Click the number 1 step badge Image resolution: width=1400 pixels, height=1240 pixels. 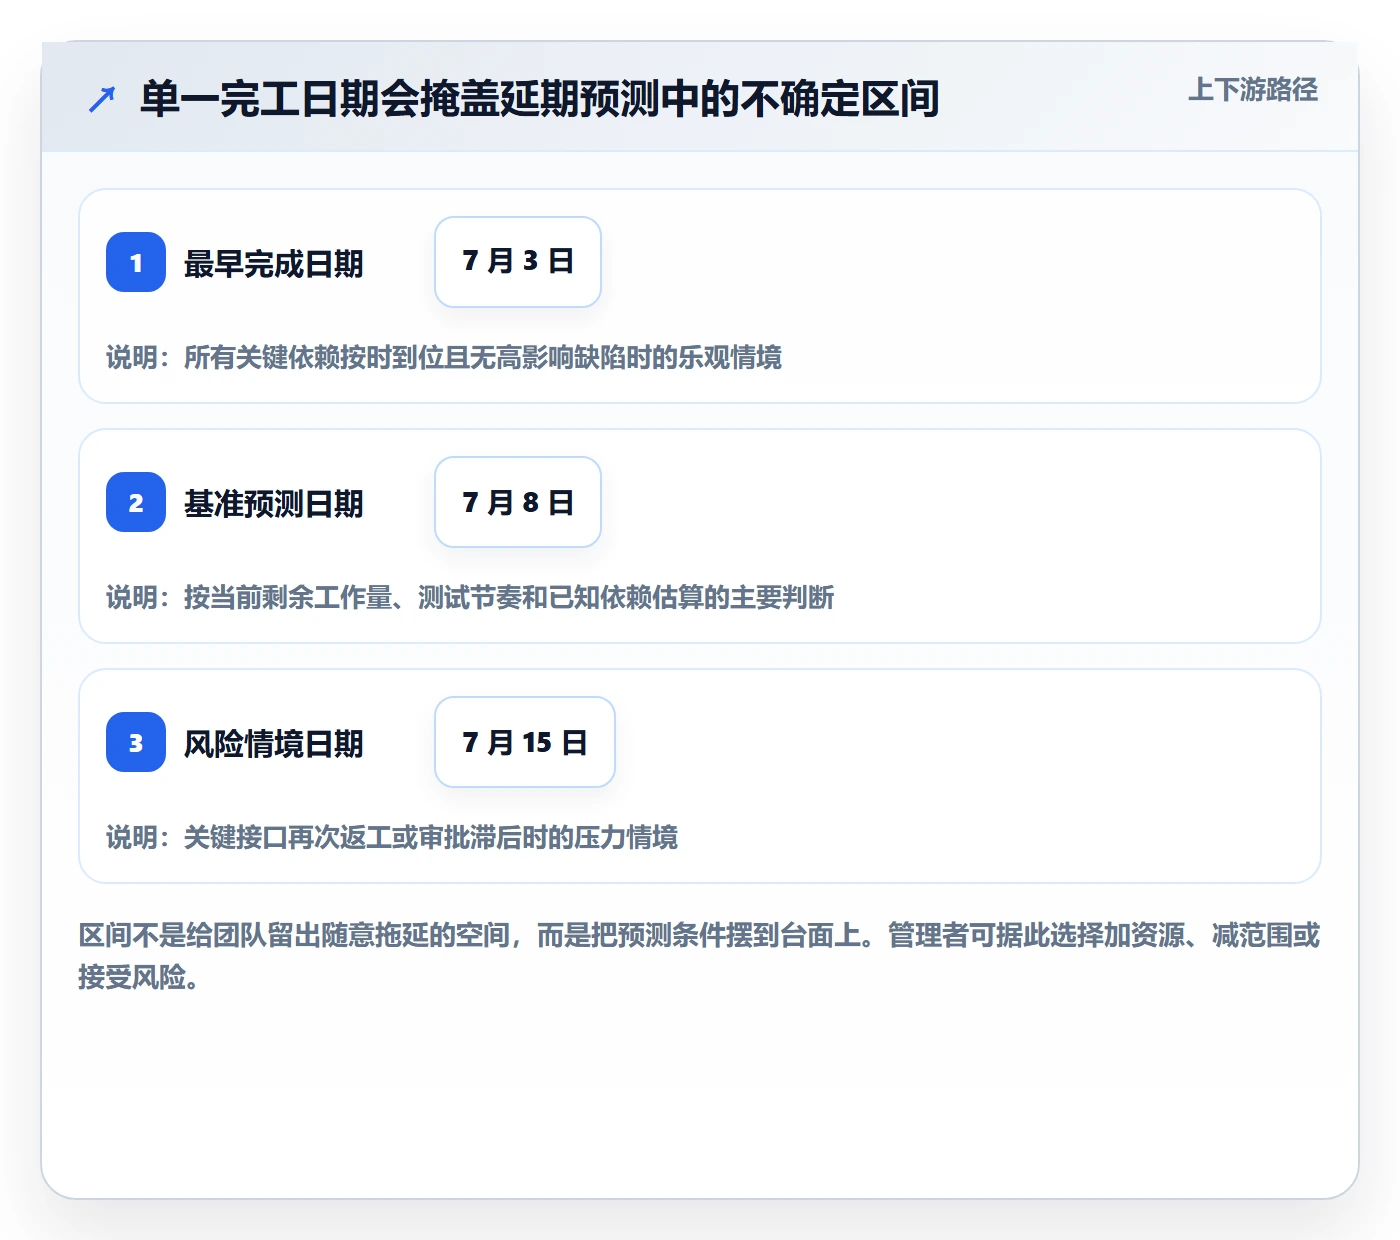[136, 262]
